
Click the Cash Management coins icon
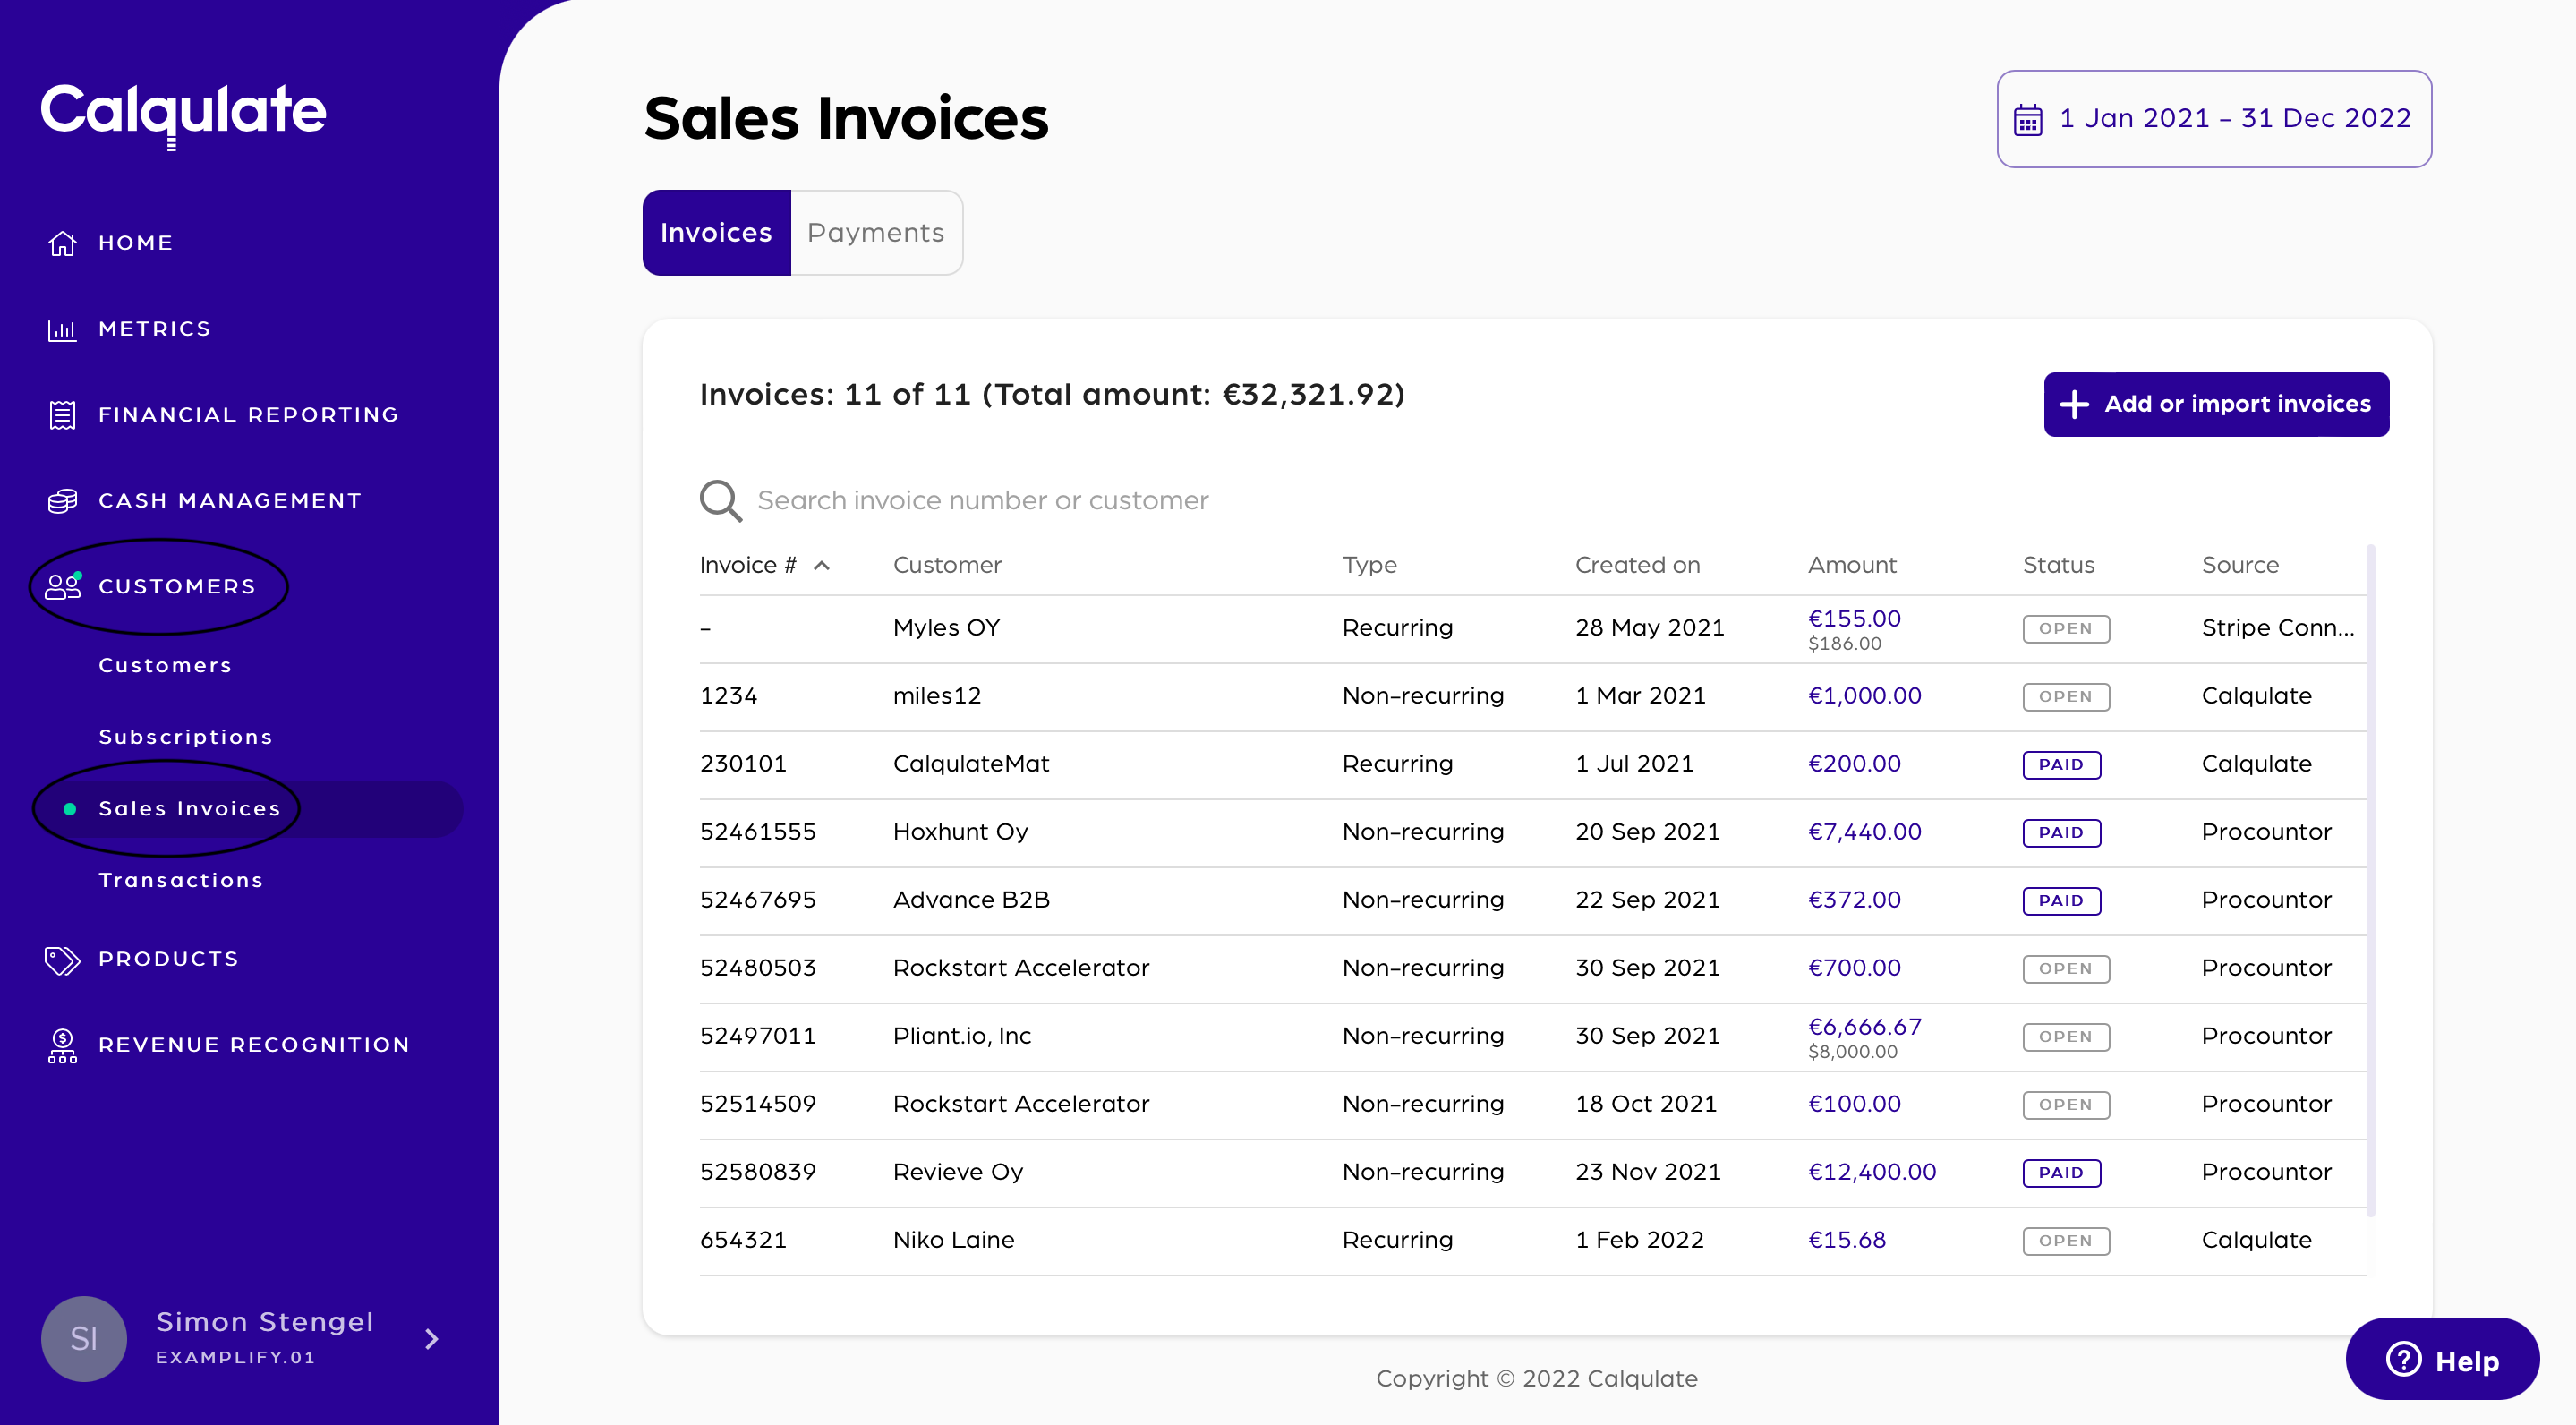62,501
